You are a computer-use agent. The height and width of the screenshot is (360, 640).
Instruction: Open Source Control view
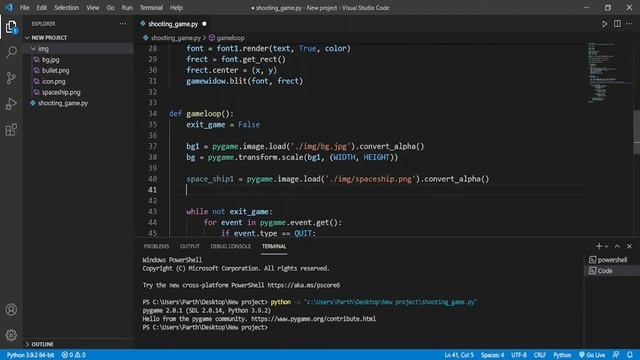click(11, 78)
